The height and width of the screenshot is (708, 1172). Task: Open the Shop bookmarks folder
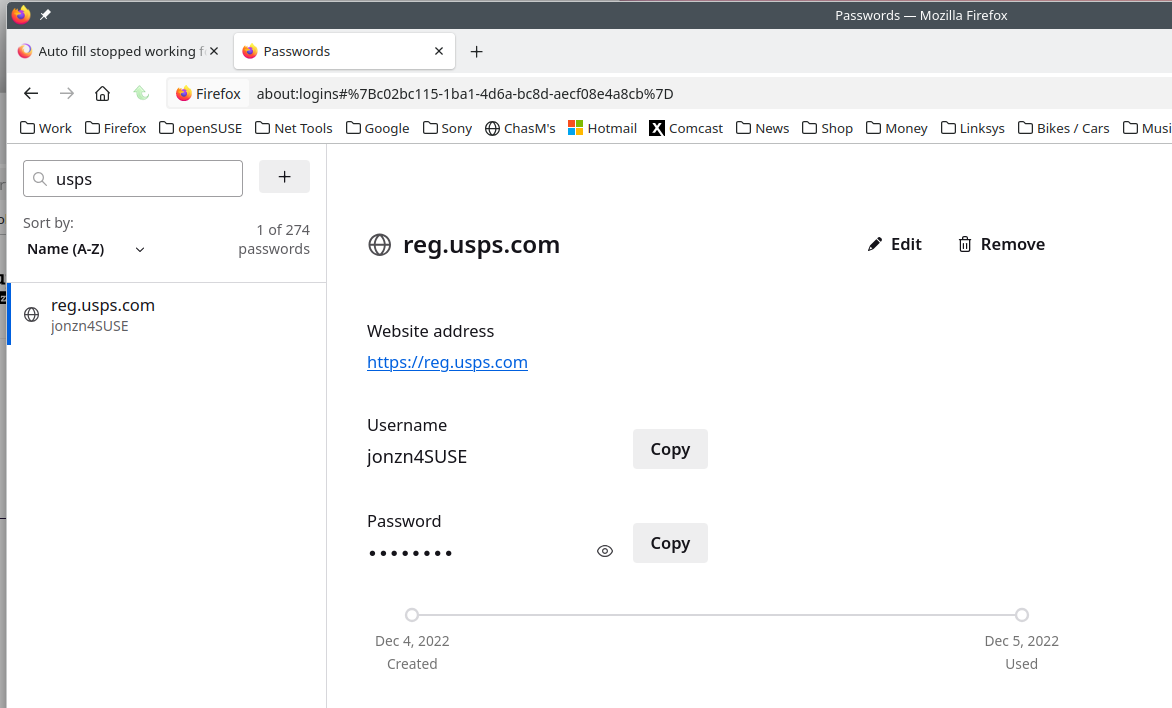827,128
